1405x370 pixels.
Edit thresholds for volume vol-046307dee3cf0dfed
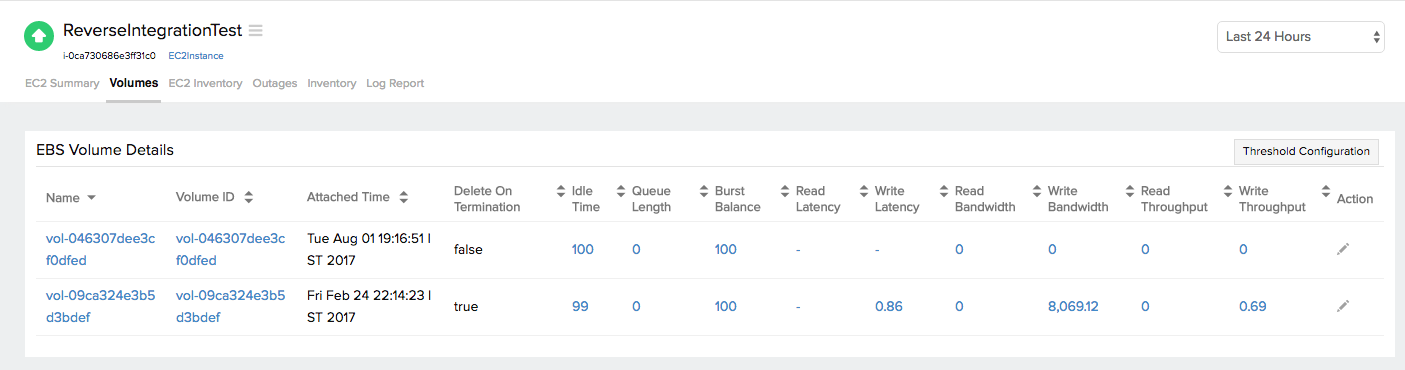point(1343,249)
